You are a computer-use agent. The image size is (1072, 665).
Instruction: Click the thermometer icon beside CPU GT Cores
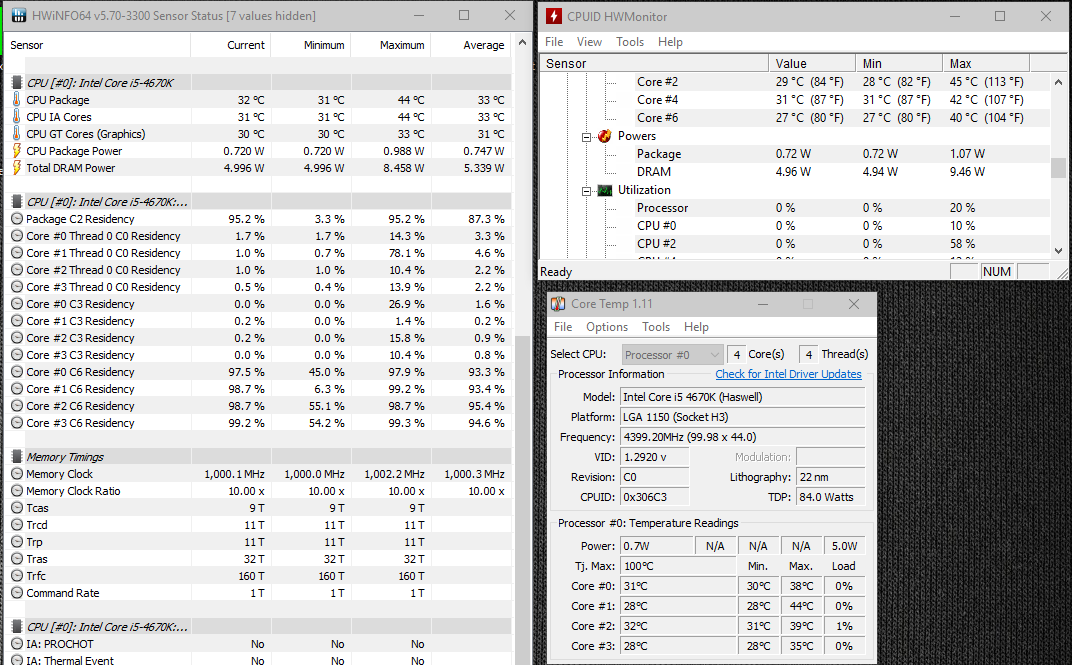click(x=17, y=134)
